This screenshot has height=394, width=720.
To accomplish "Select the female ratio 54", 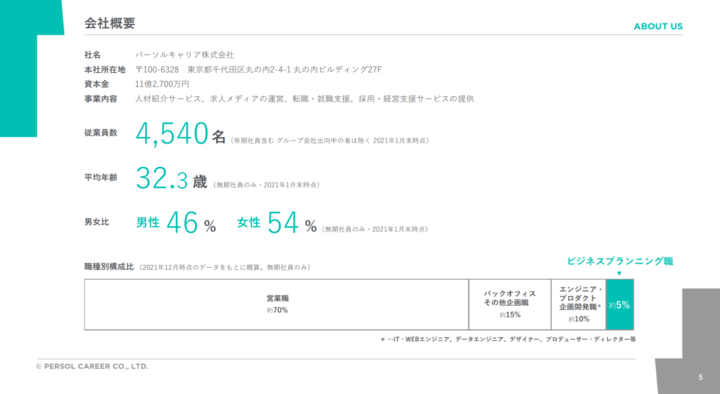I will (x=283, y=223).
